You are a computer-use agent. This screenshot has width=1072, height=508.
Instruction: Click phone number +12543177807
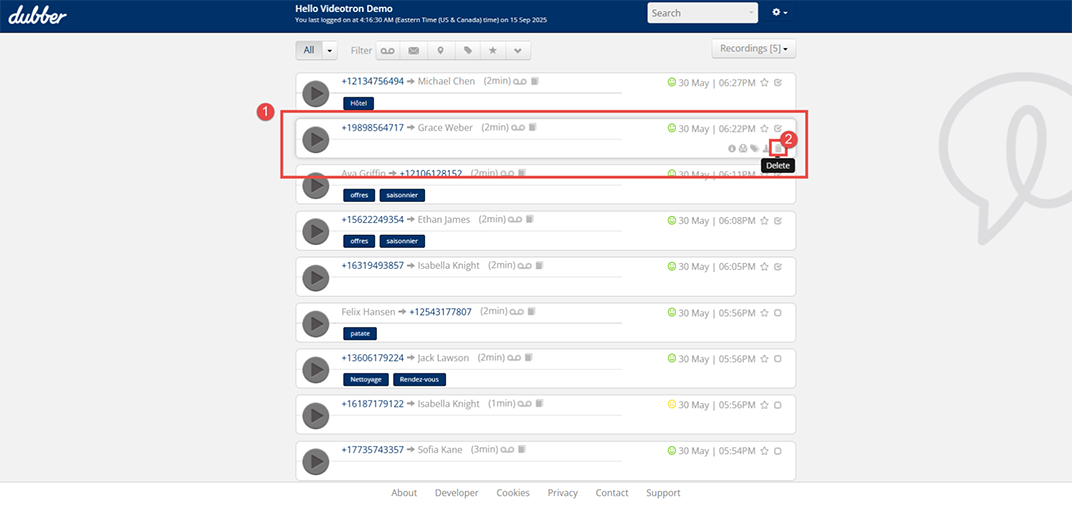(x=440, y=312)
